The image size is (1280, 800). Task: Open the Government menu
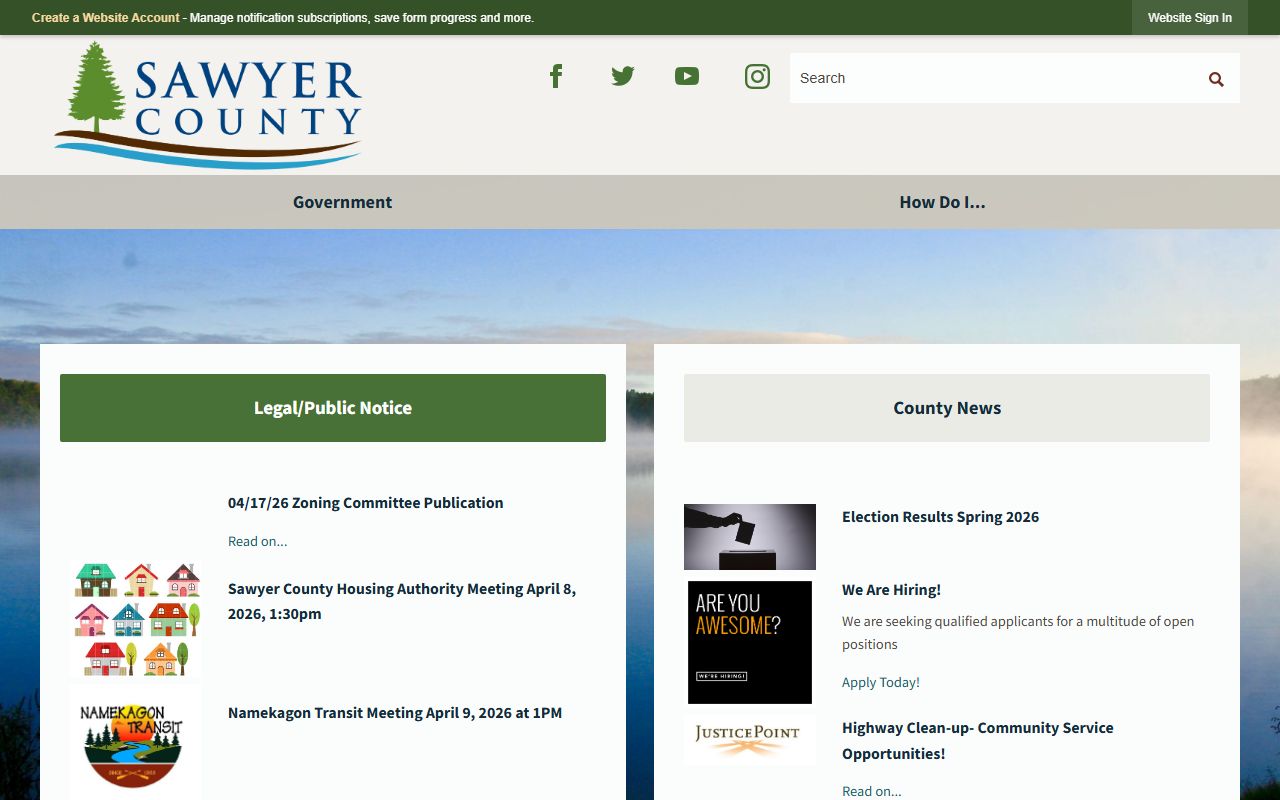tap(342, 202)
